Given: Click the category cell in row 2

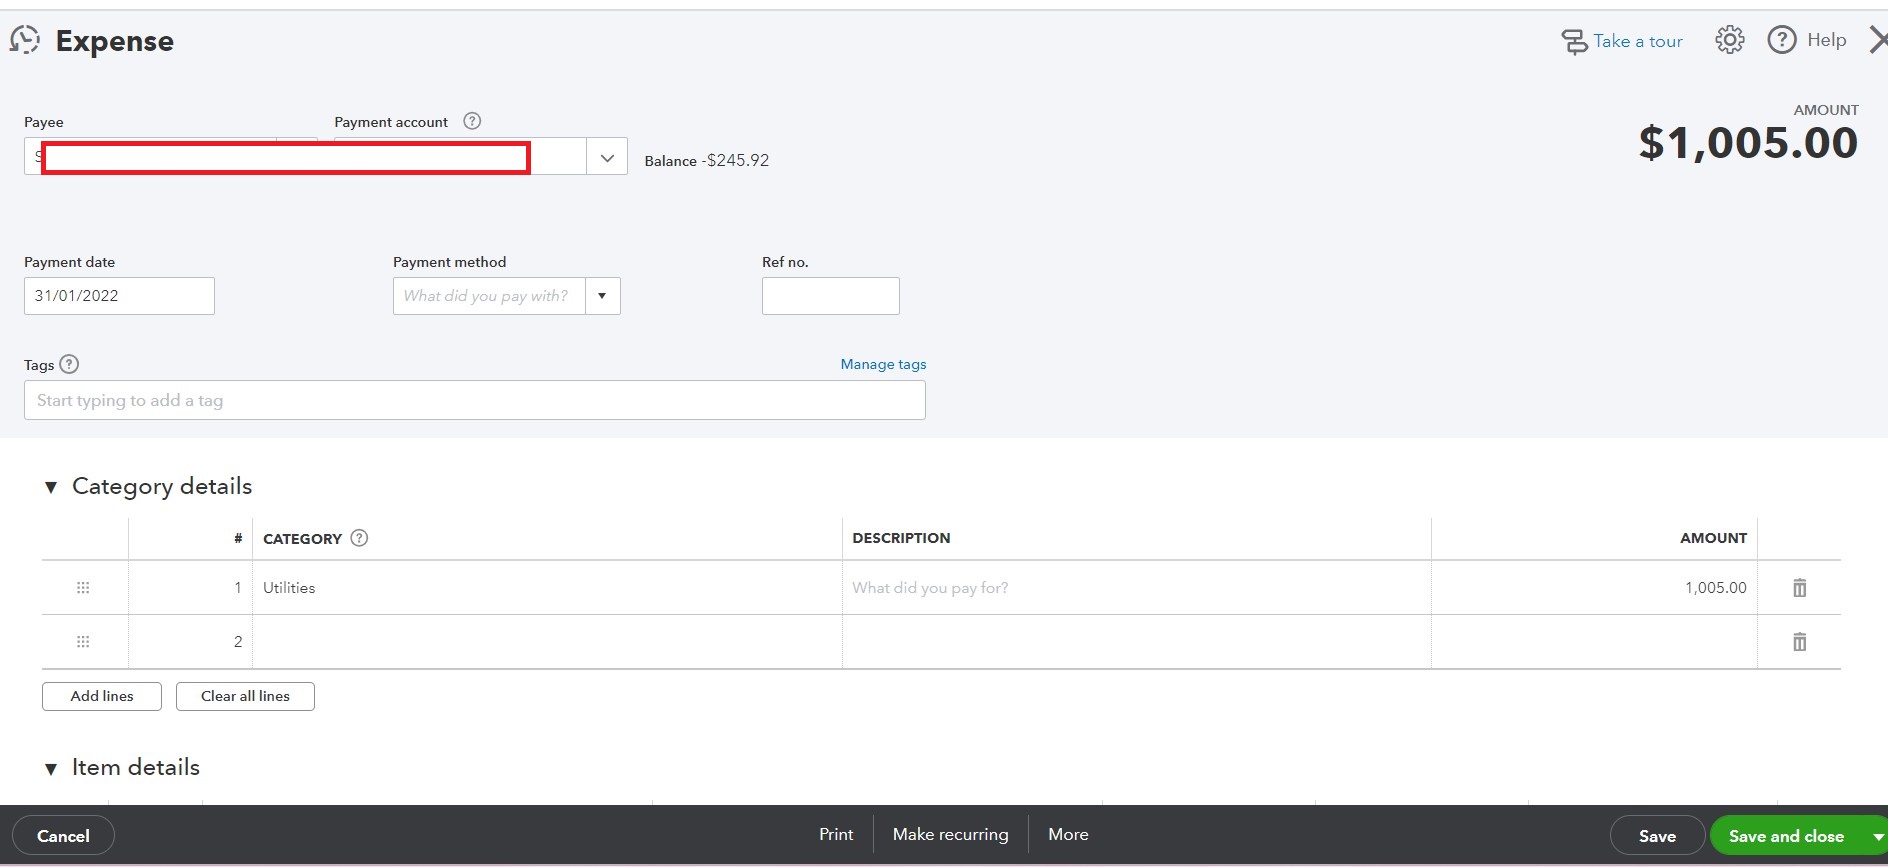Looking at the screenshot, I should [x=547, y=642].
